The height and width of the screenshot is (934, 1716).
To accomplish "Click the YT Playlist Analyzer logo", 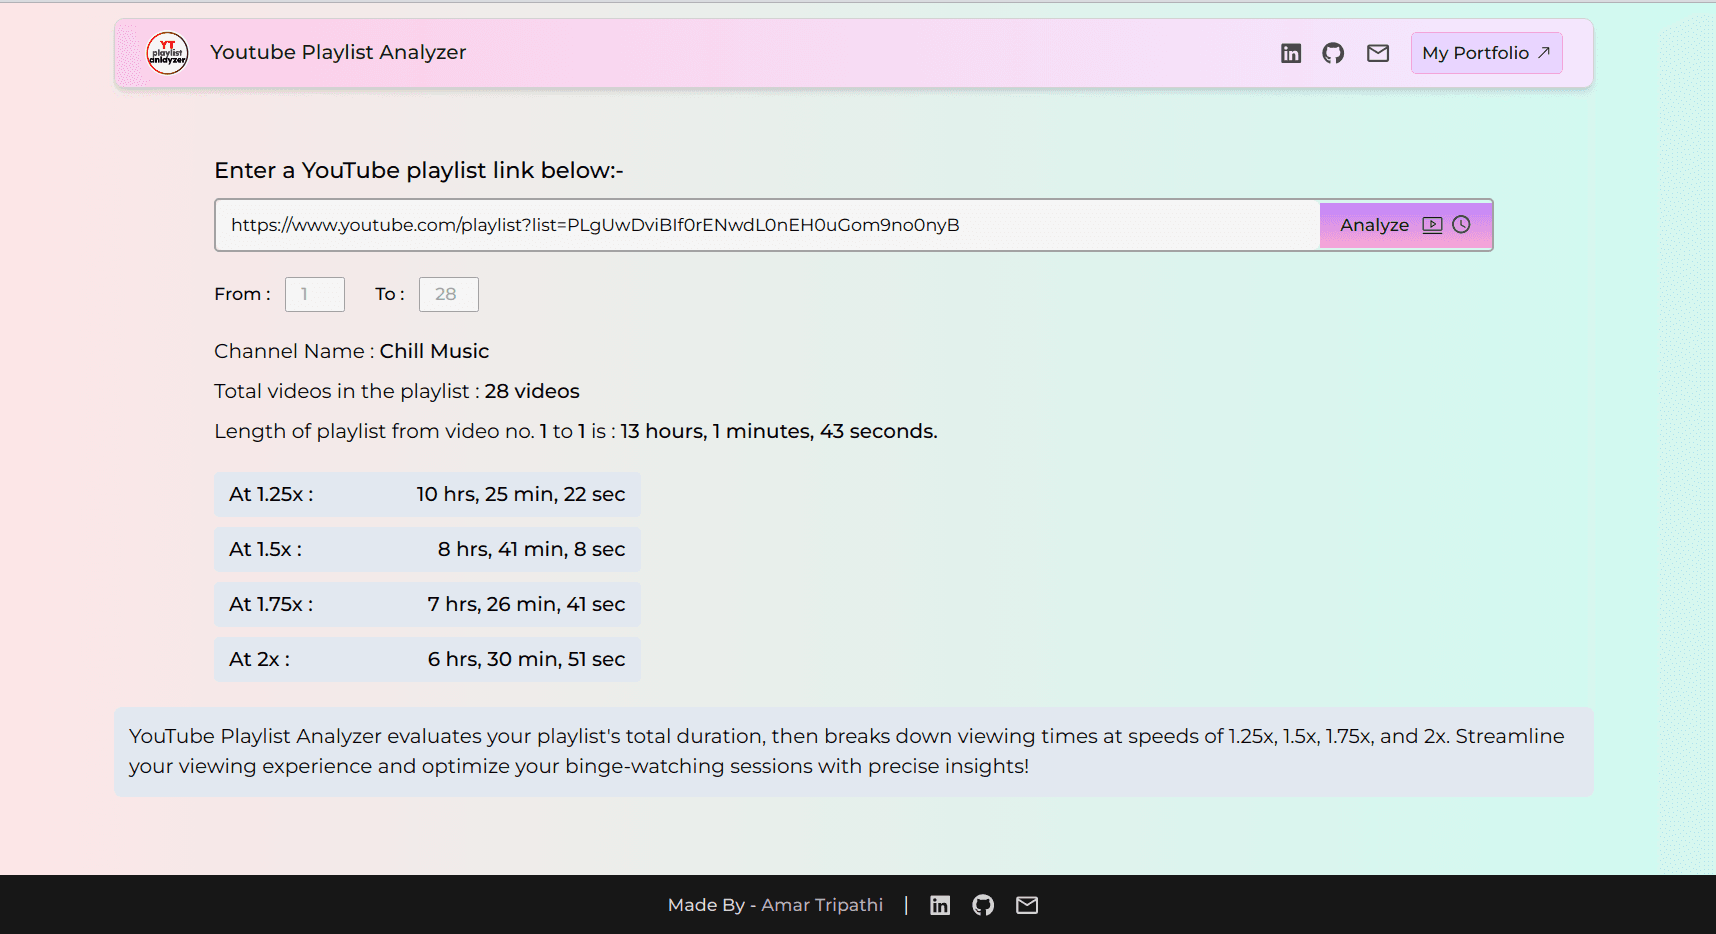I will (167, 52).
